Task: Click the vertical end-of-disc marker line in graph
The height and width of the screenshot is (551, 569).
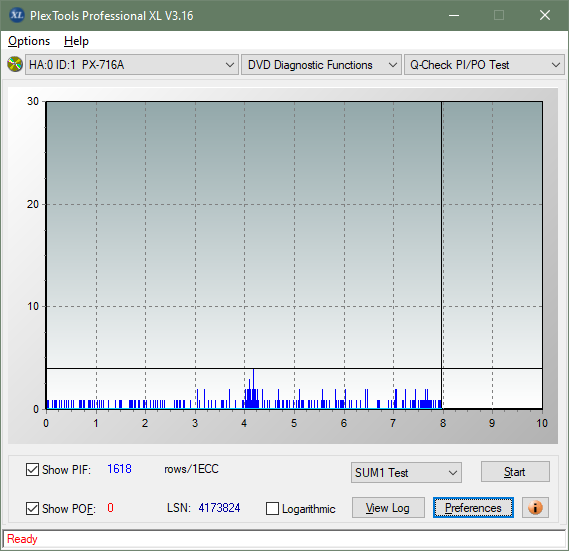Action: click(x=442, y=255)
